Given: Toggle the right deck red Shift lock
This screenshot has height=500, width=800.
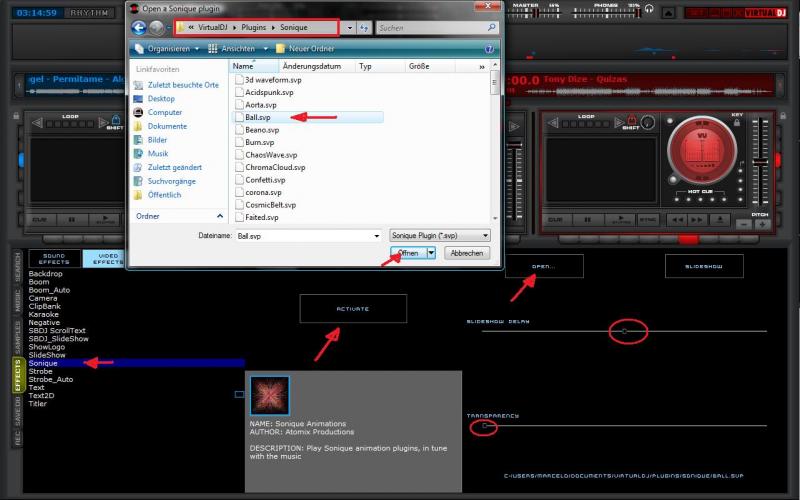Looking at the screenshot, I should pos(632,120).
